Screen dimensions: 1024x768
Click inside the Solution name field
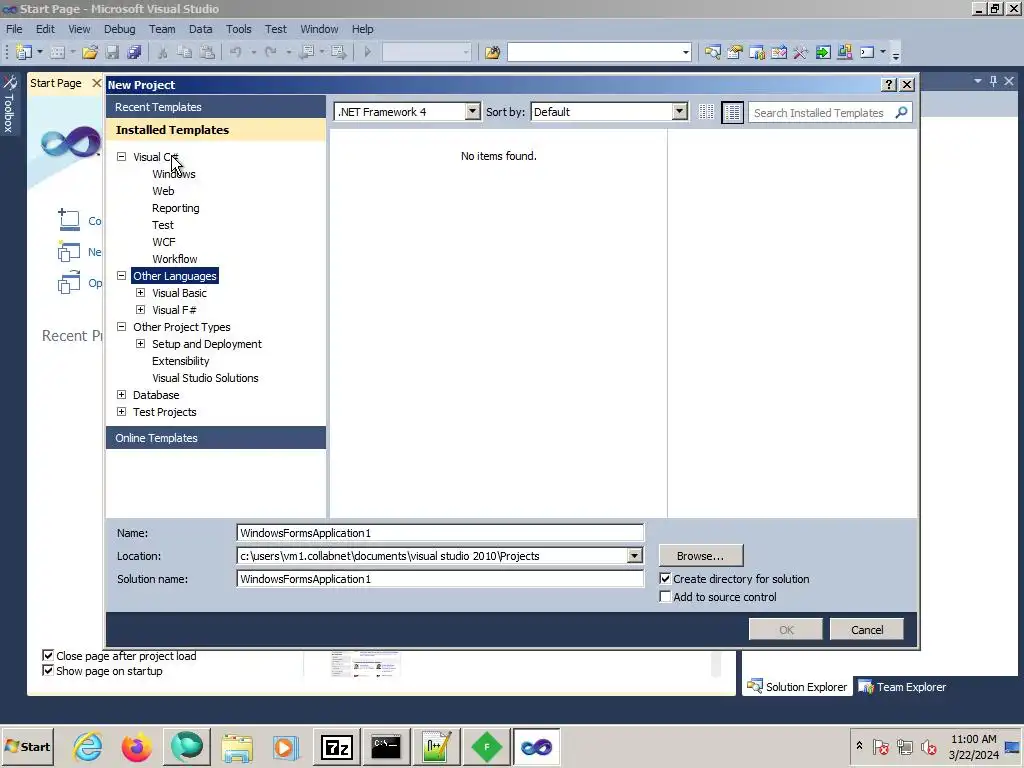pyautogui.click(x=440, y=579)
